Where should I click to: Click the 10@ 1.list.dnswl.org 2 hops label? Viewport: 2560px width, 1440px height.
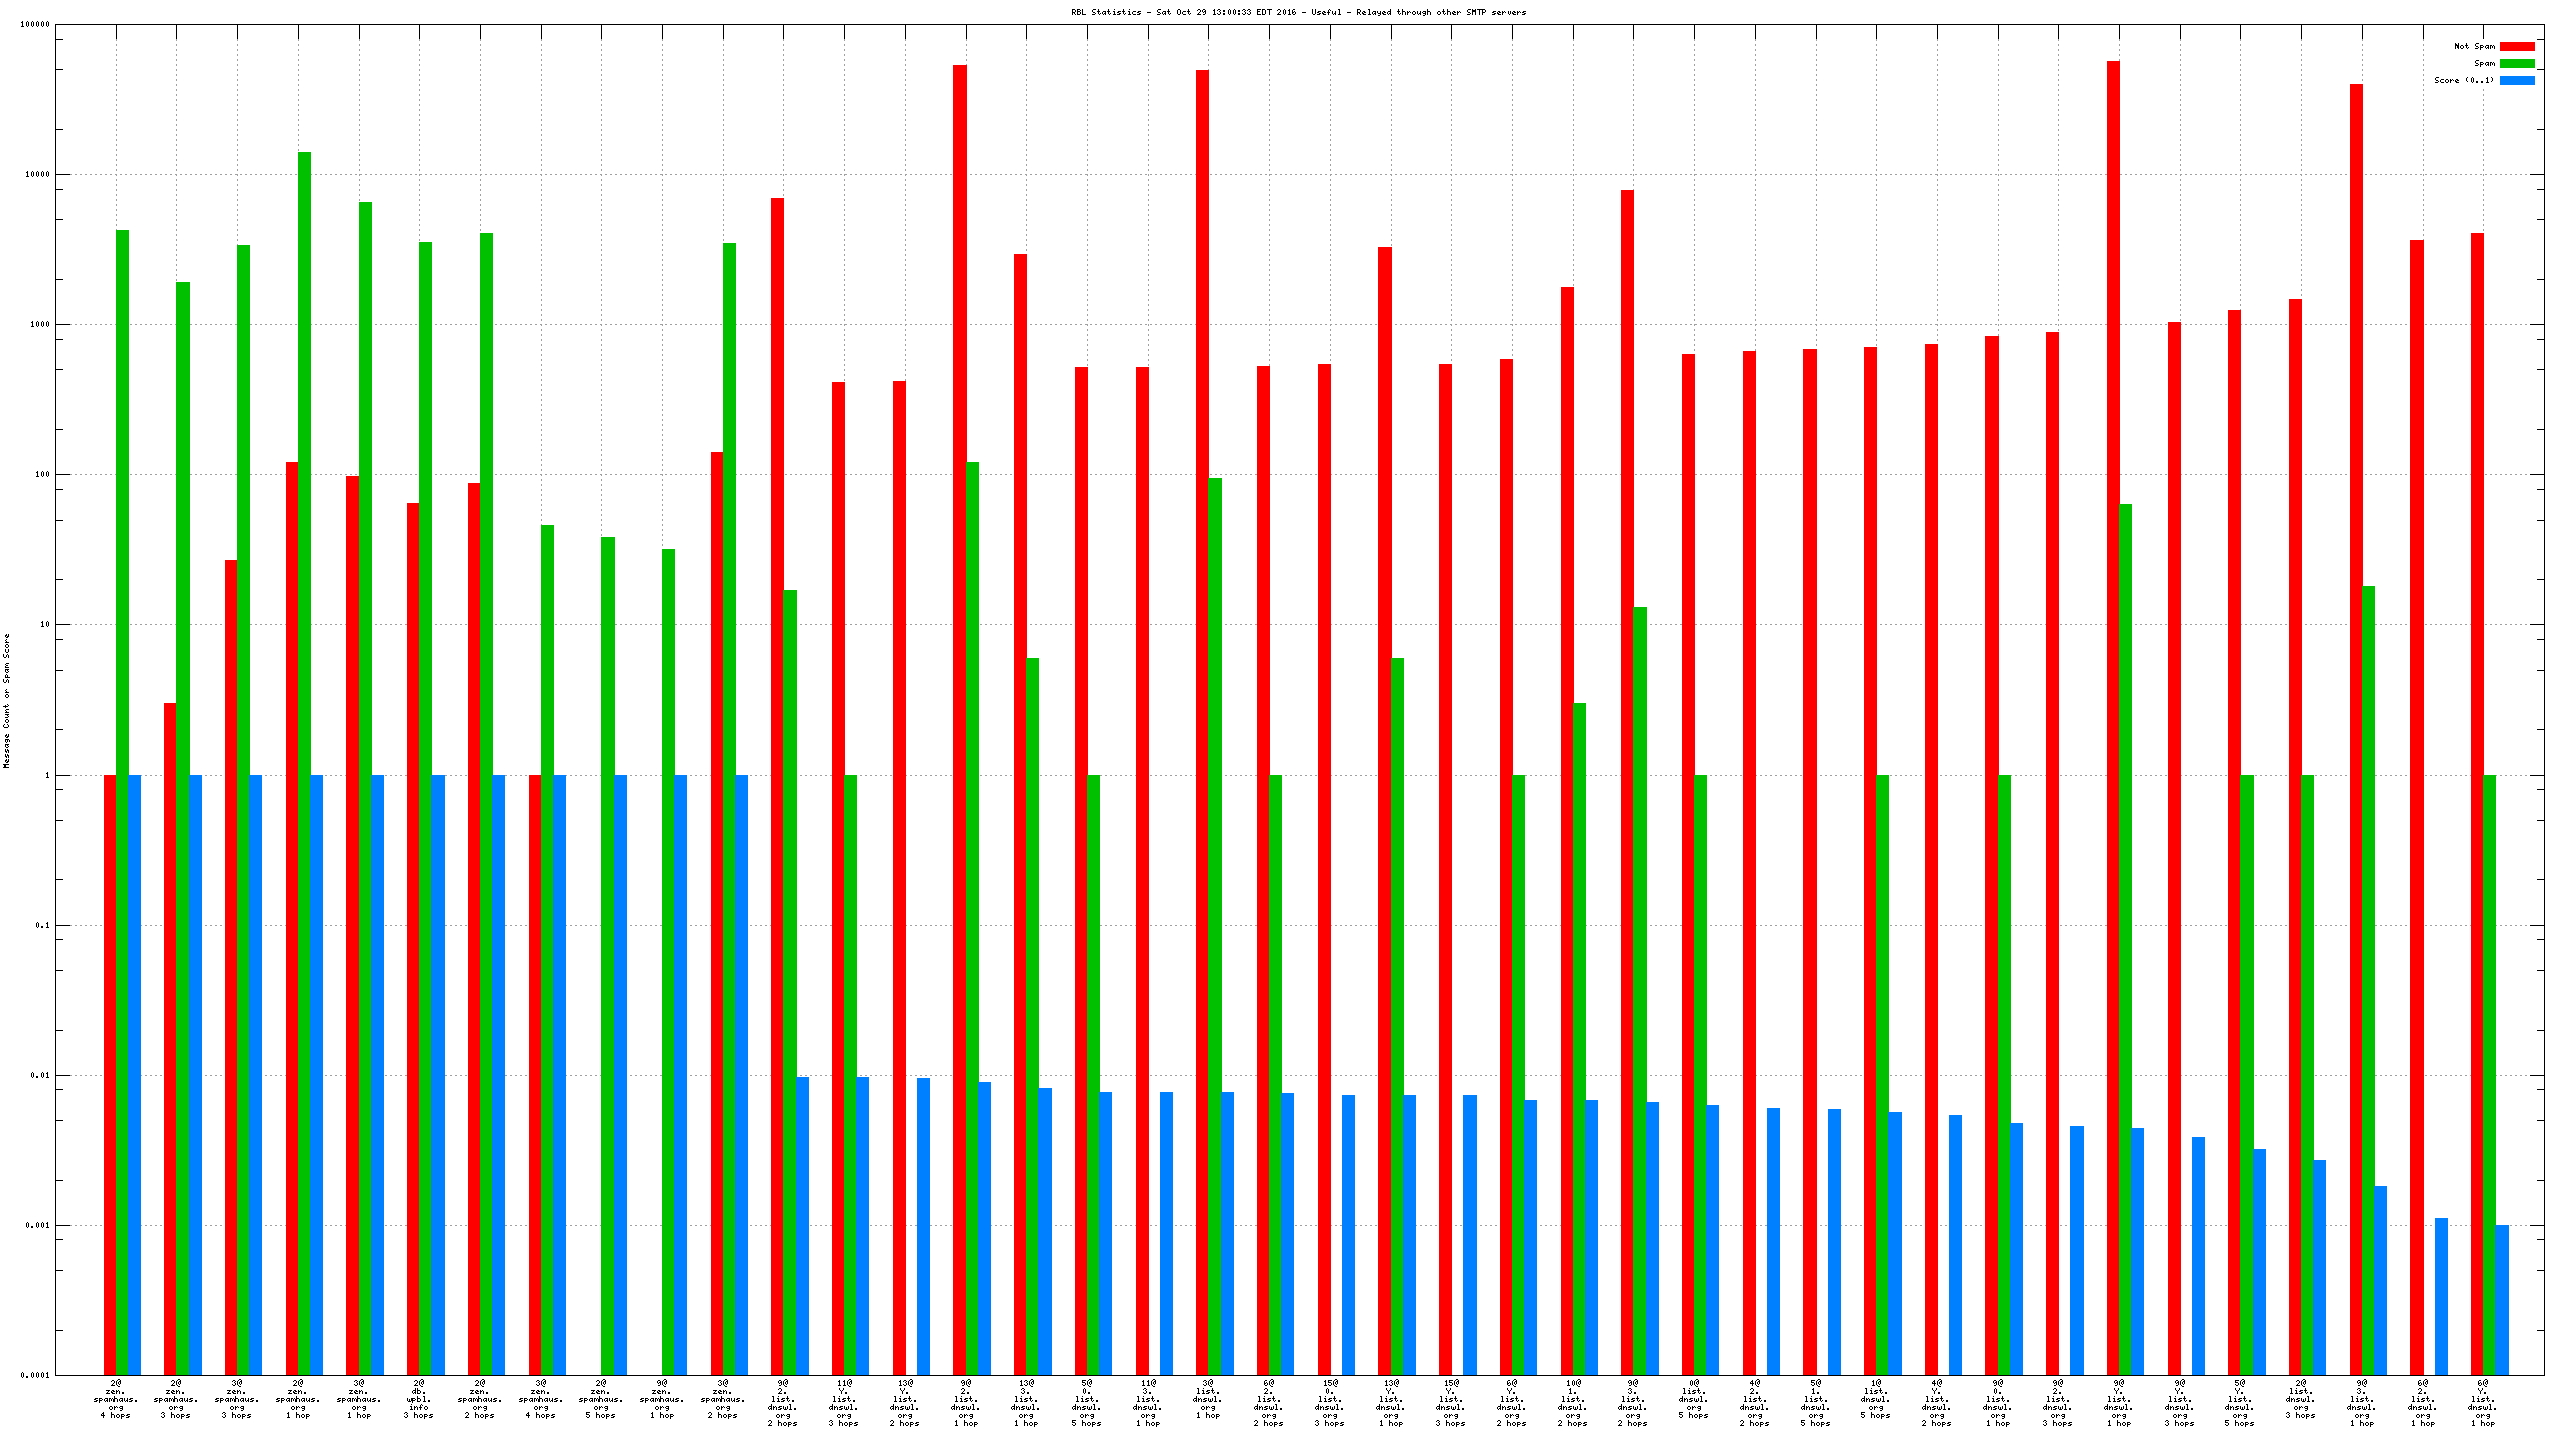(1573, 1403)
